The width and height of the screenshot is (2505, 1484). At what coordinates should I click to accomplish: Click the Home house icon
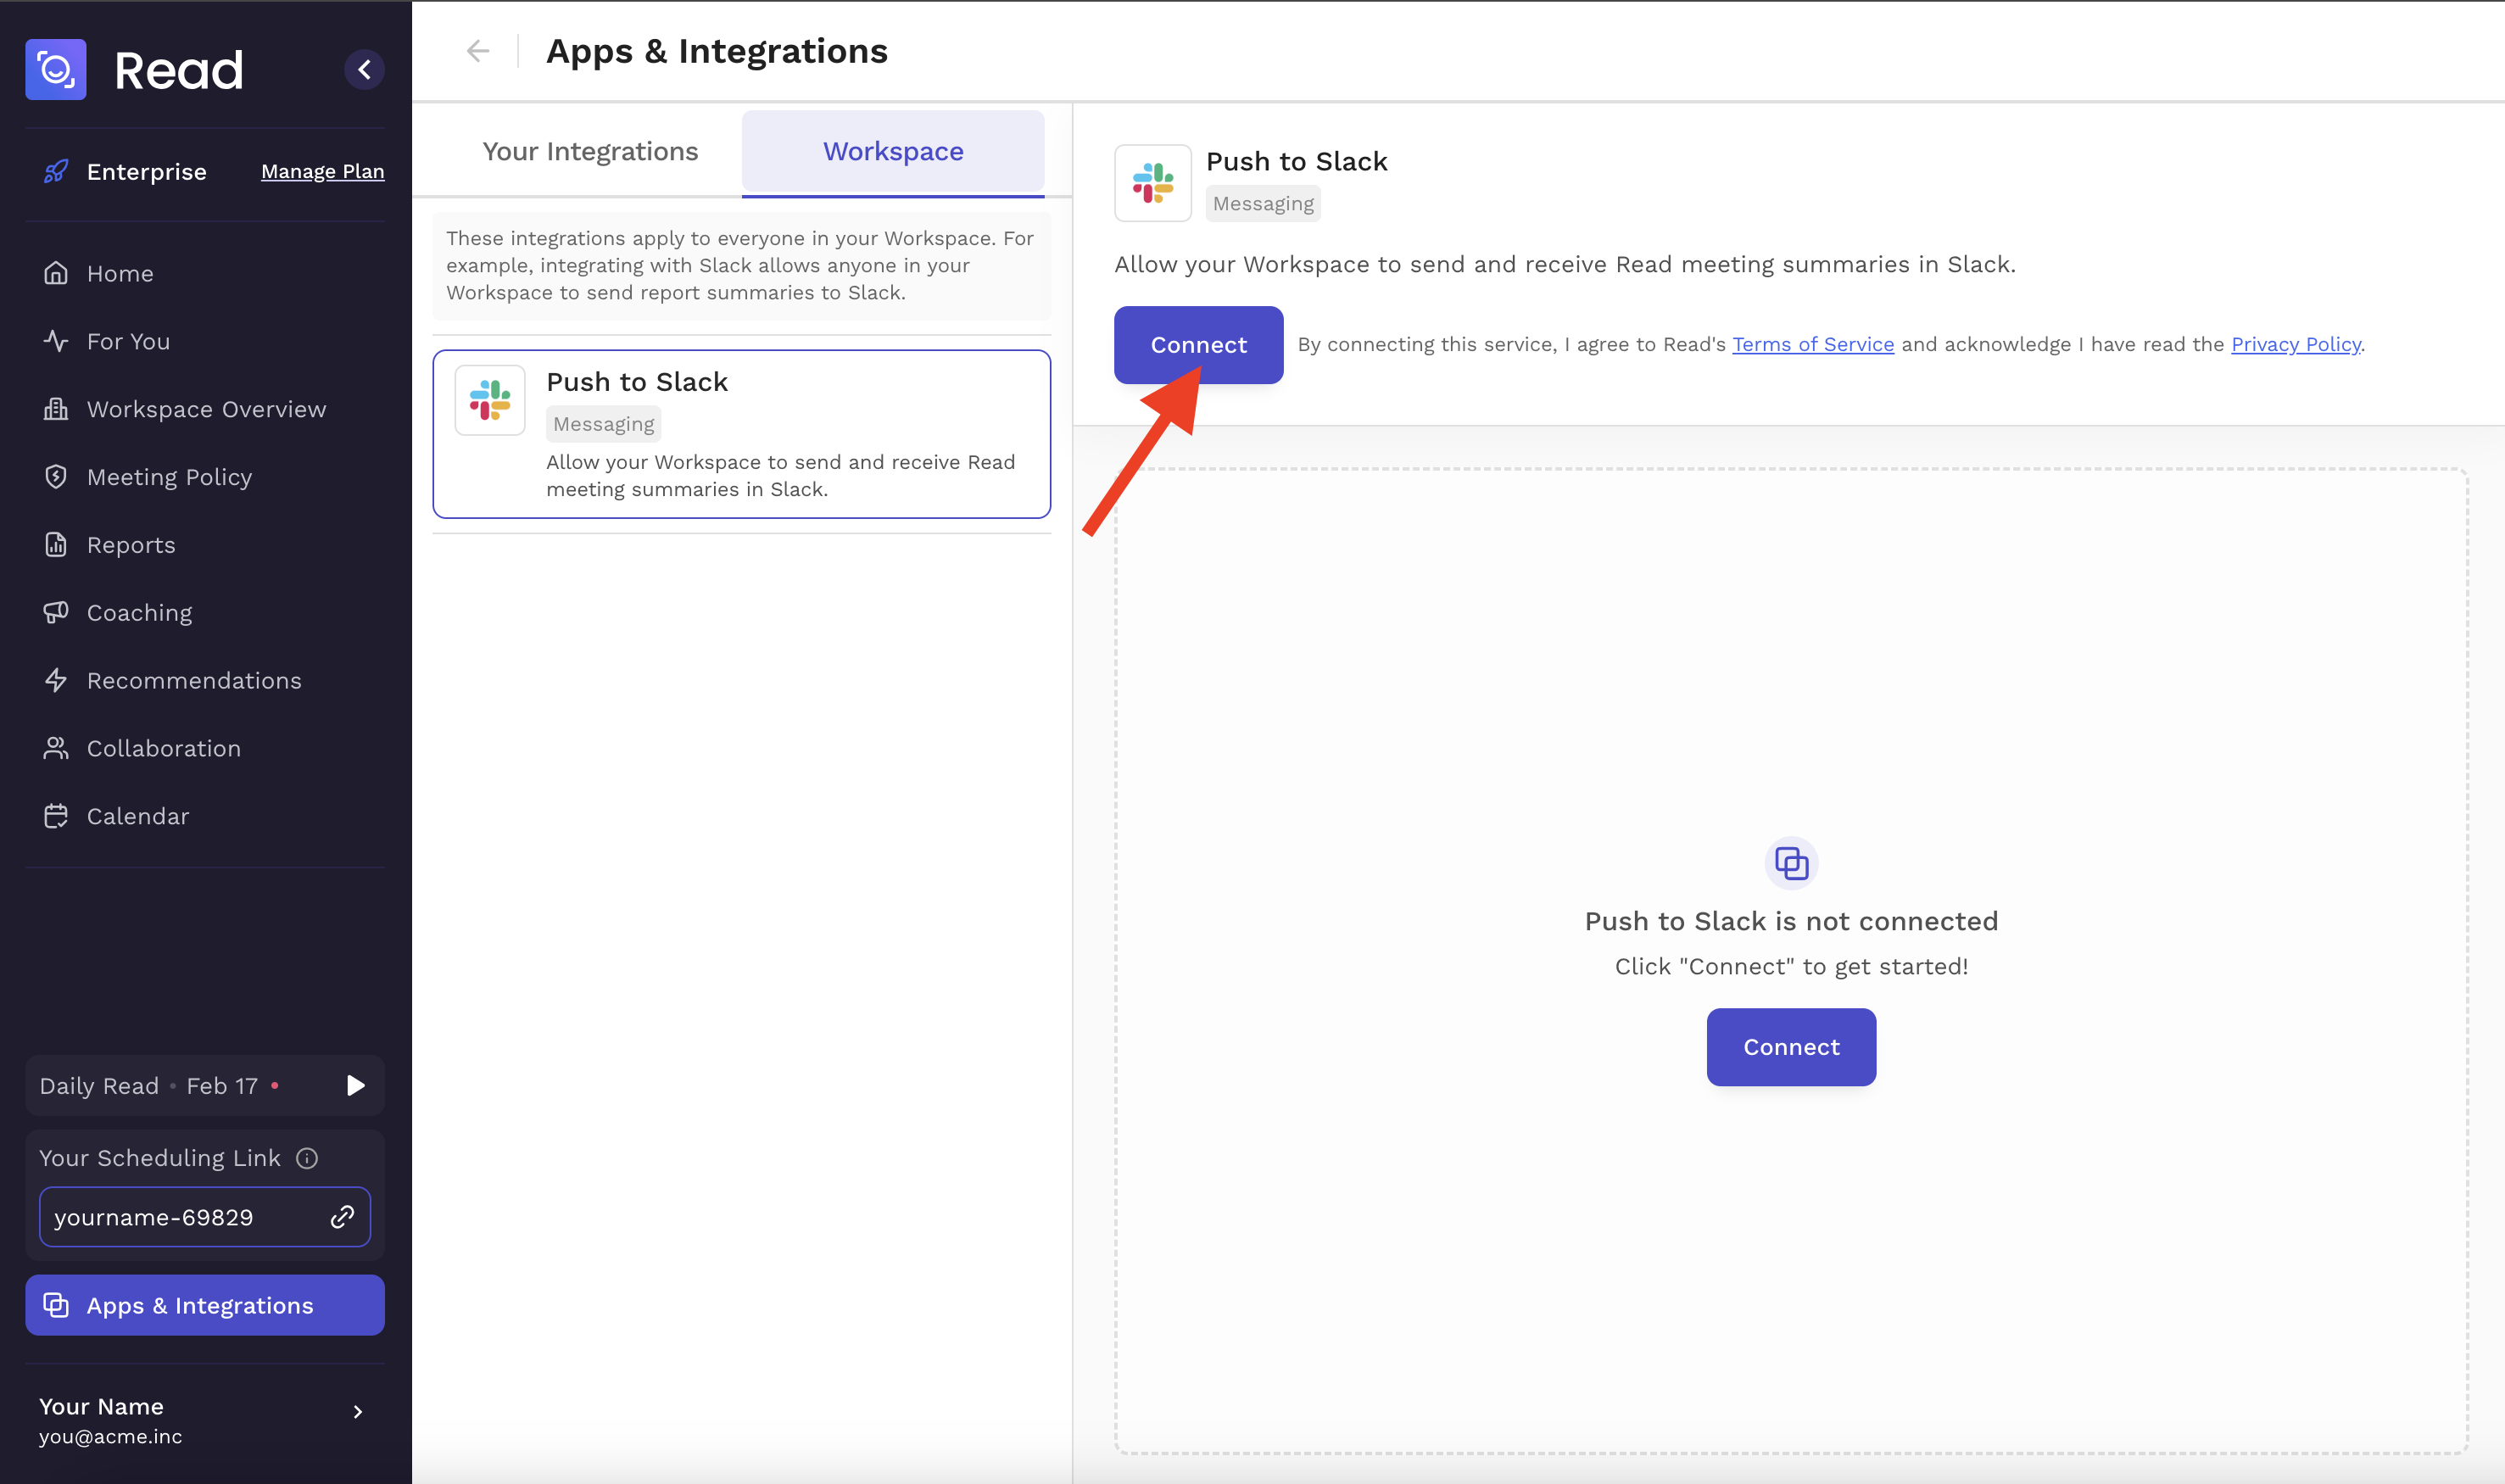coord(56,273)
